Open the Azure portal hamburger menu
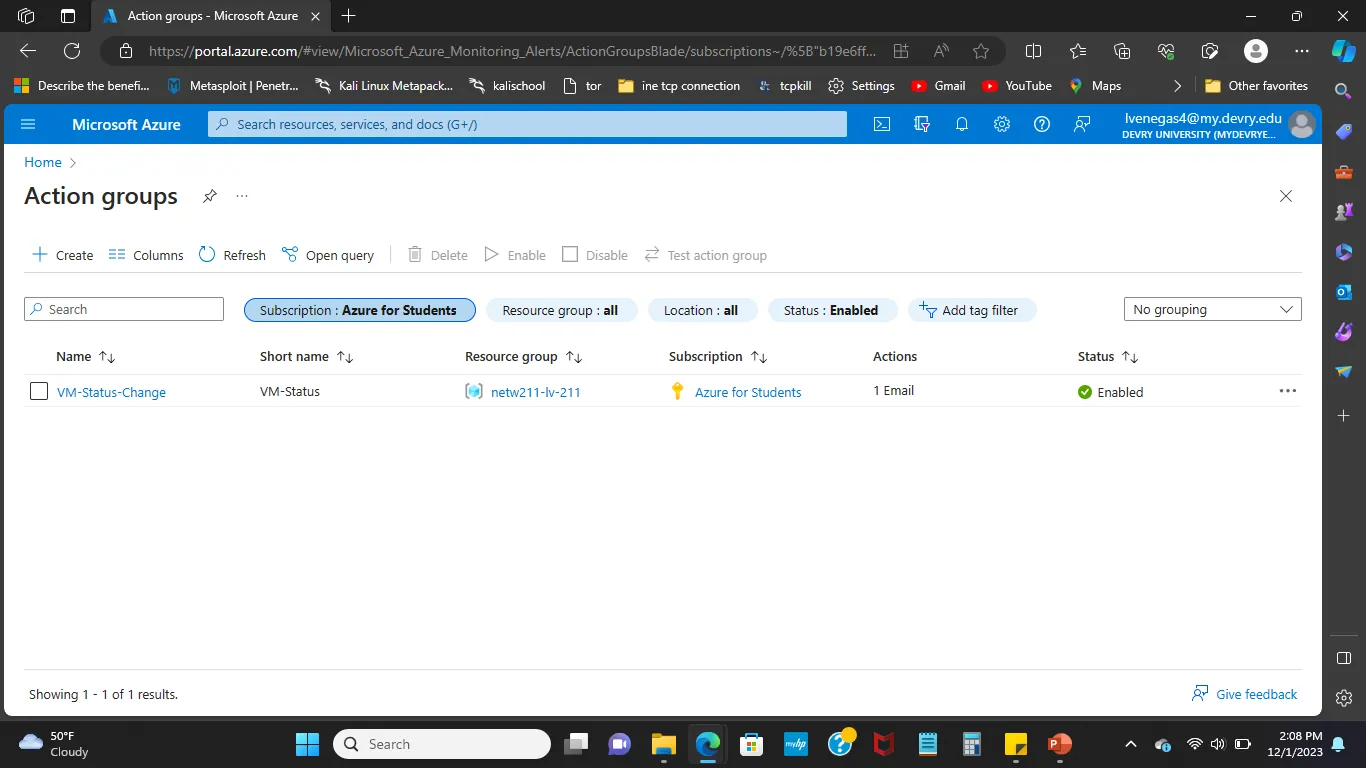Viewport: 1366px width, 768px height. tap(28, 124)
